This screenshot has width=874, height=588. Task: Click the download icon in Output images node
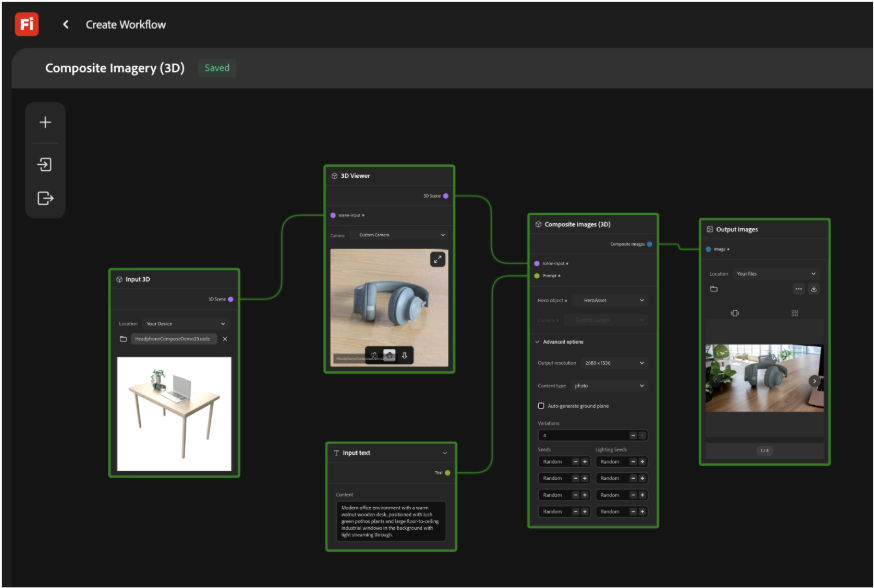[814, 289]
